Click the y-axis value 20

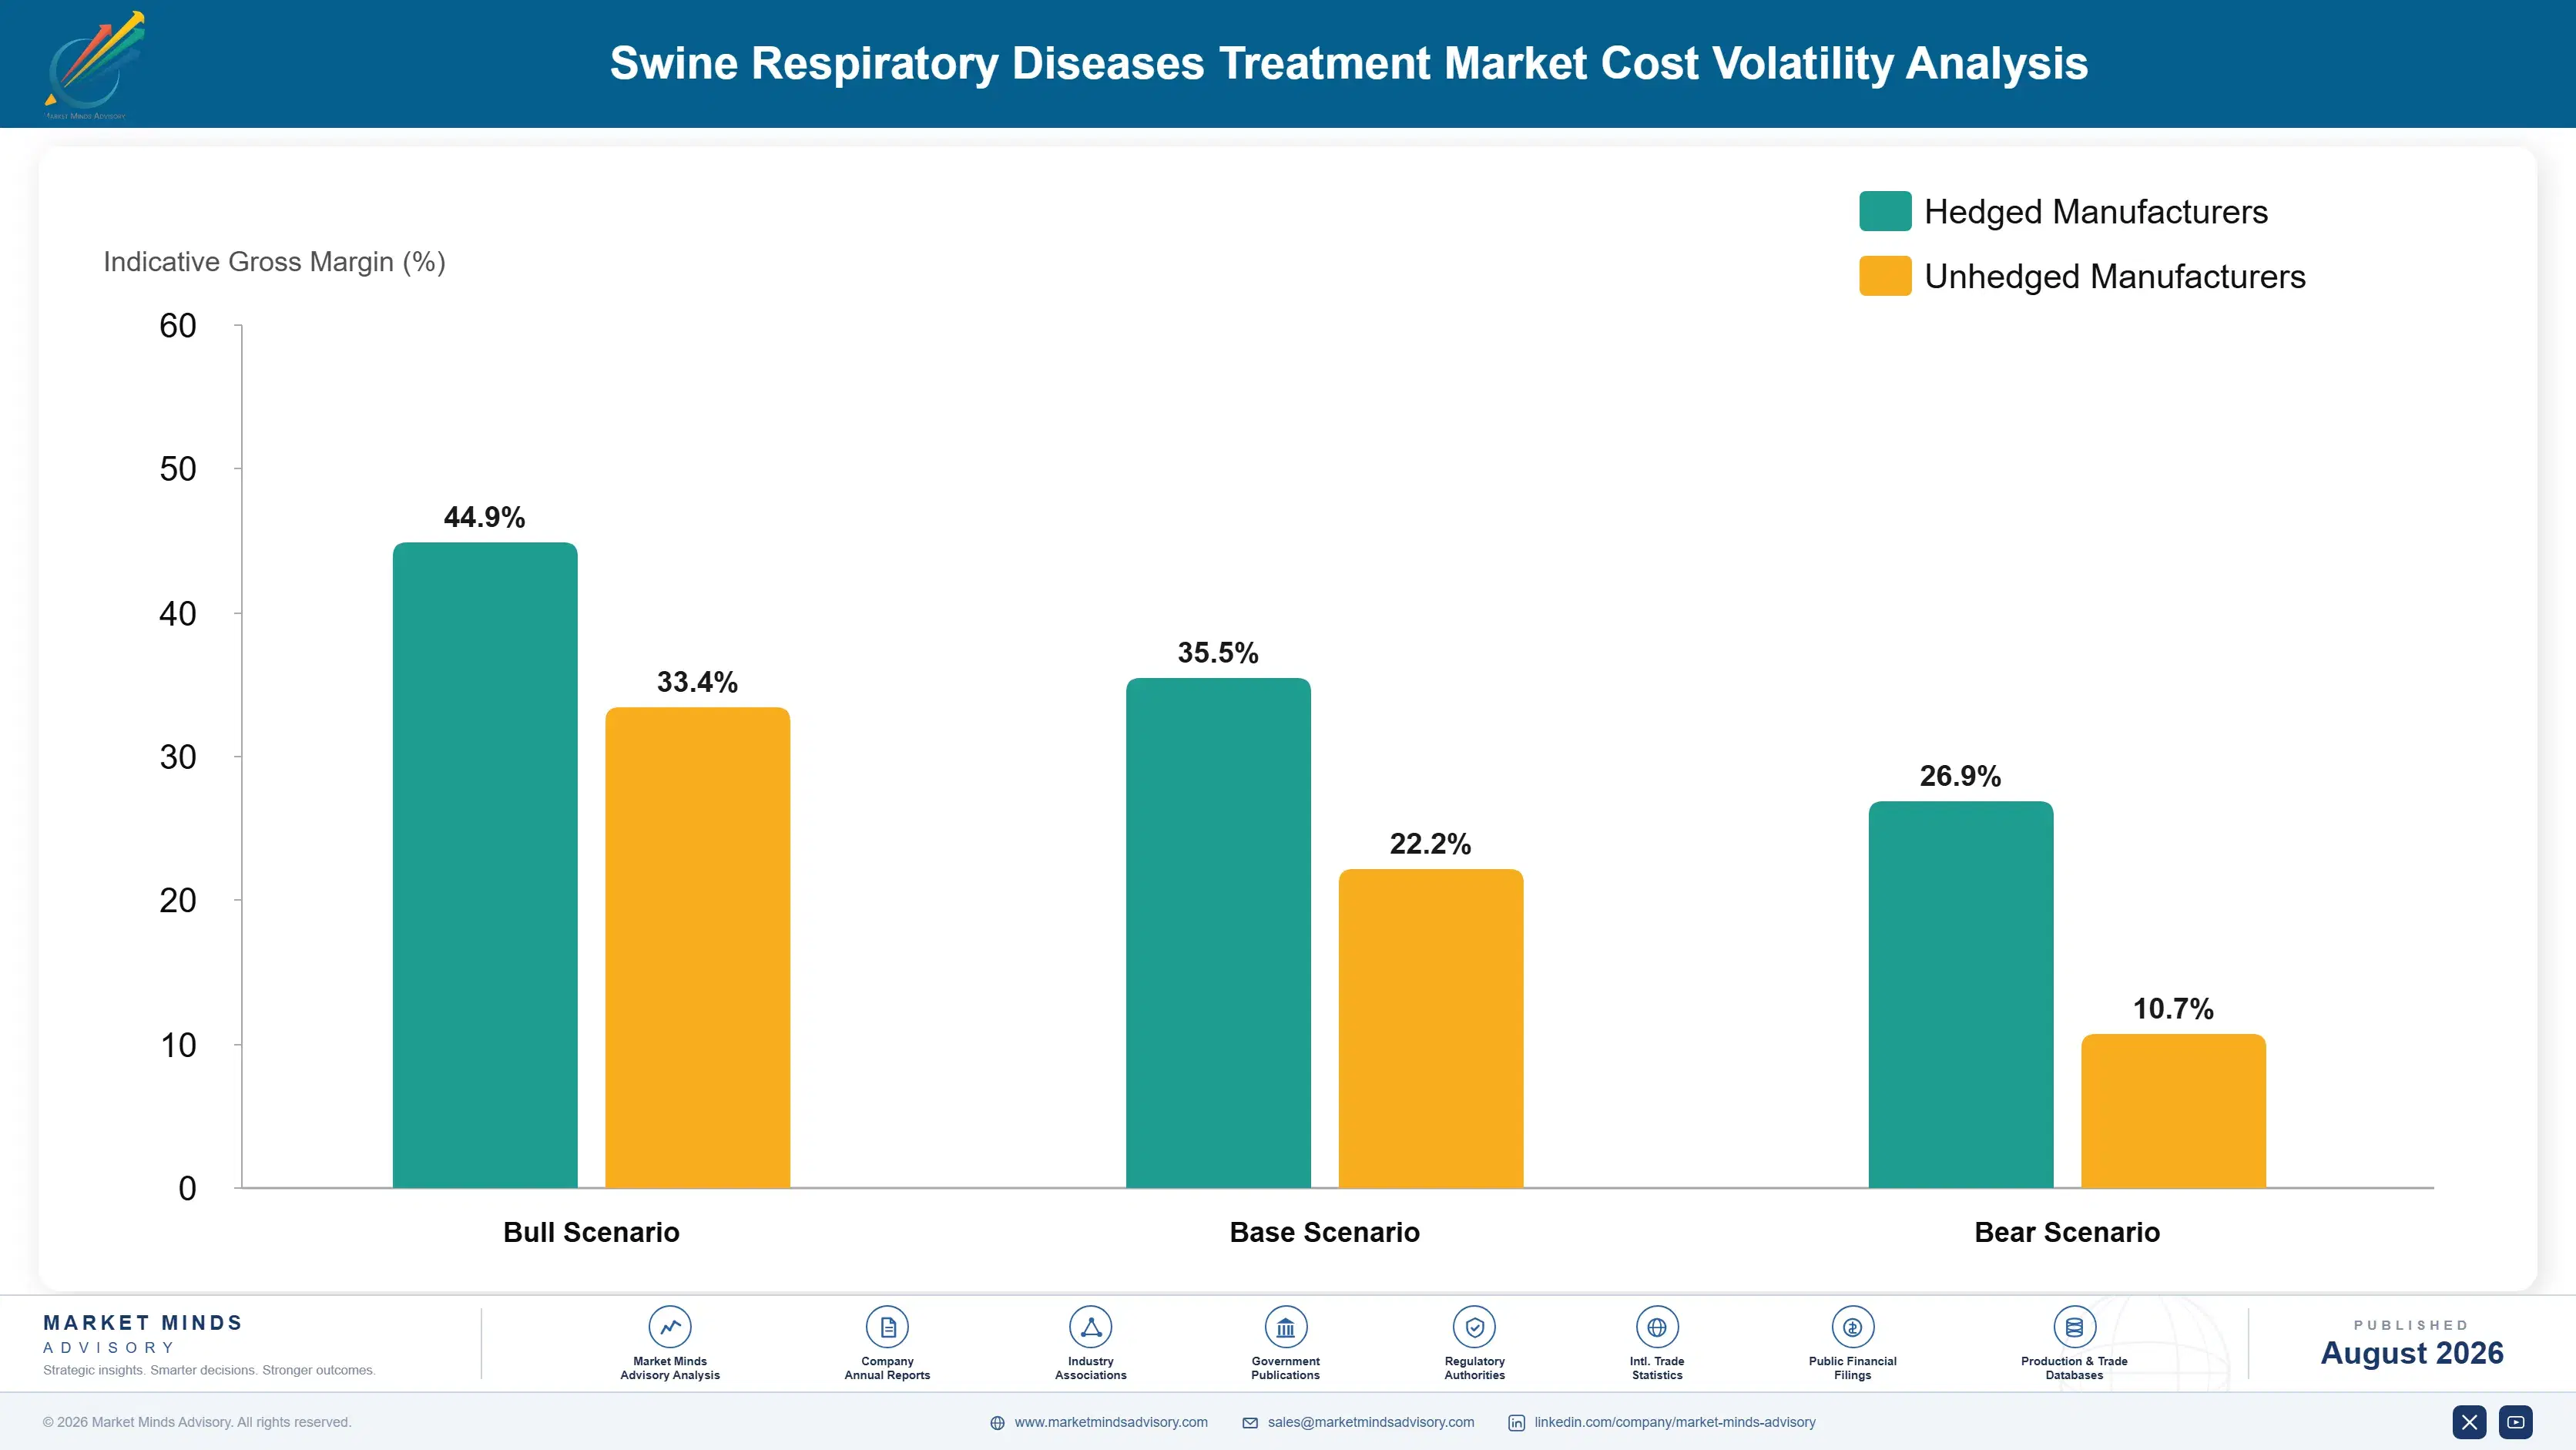(x=178, y=901)
